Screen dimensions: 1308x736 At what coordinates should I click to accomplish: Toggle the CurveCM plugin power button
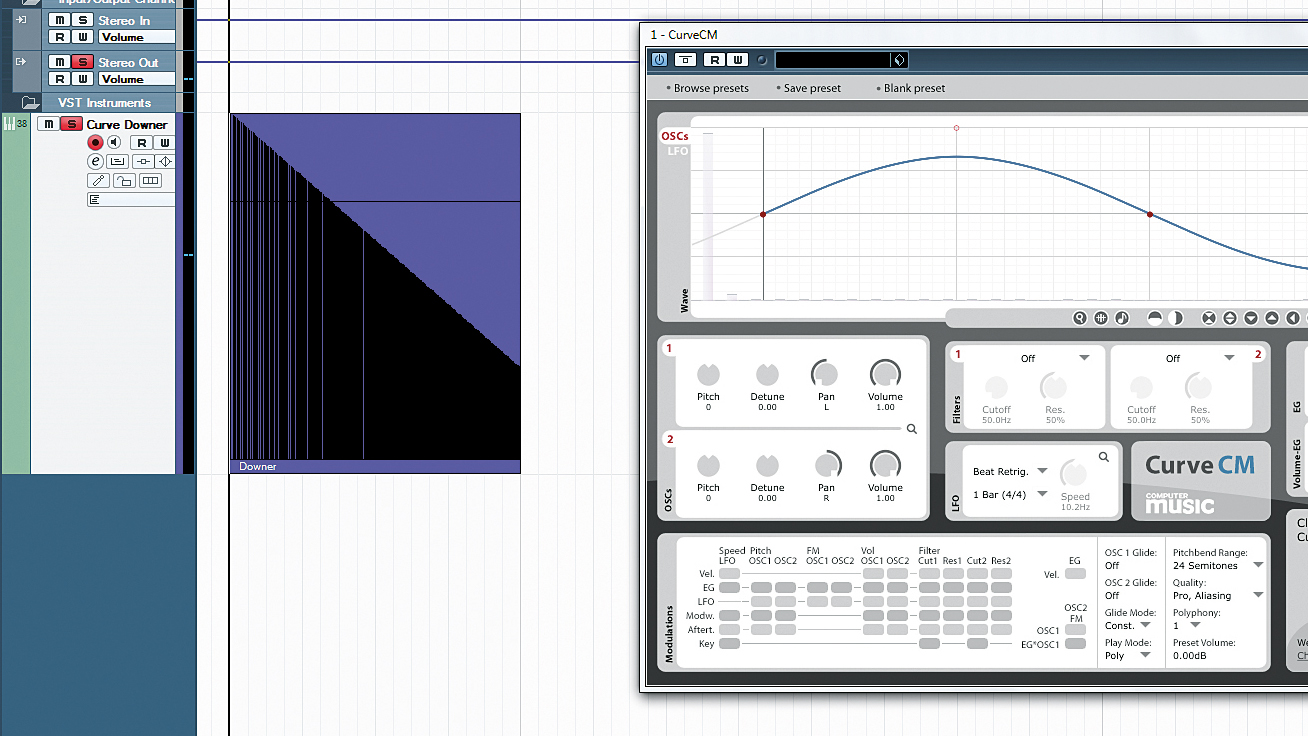coord(659,60)
